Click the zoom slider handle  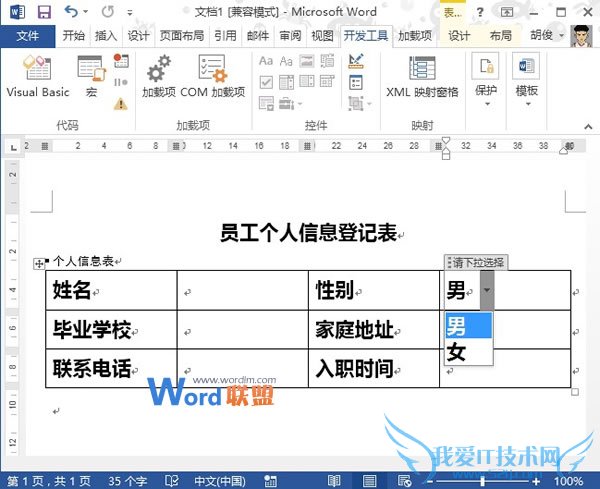tap(483, 481)
